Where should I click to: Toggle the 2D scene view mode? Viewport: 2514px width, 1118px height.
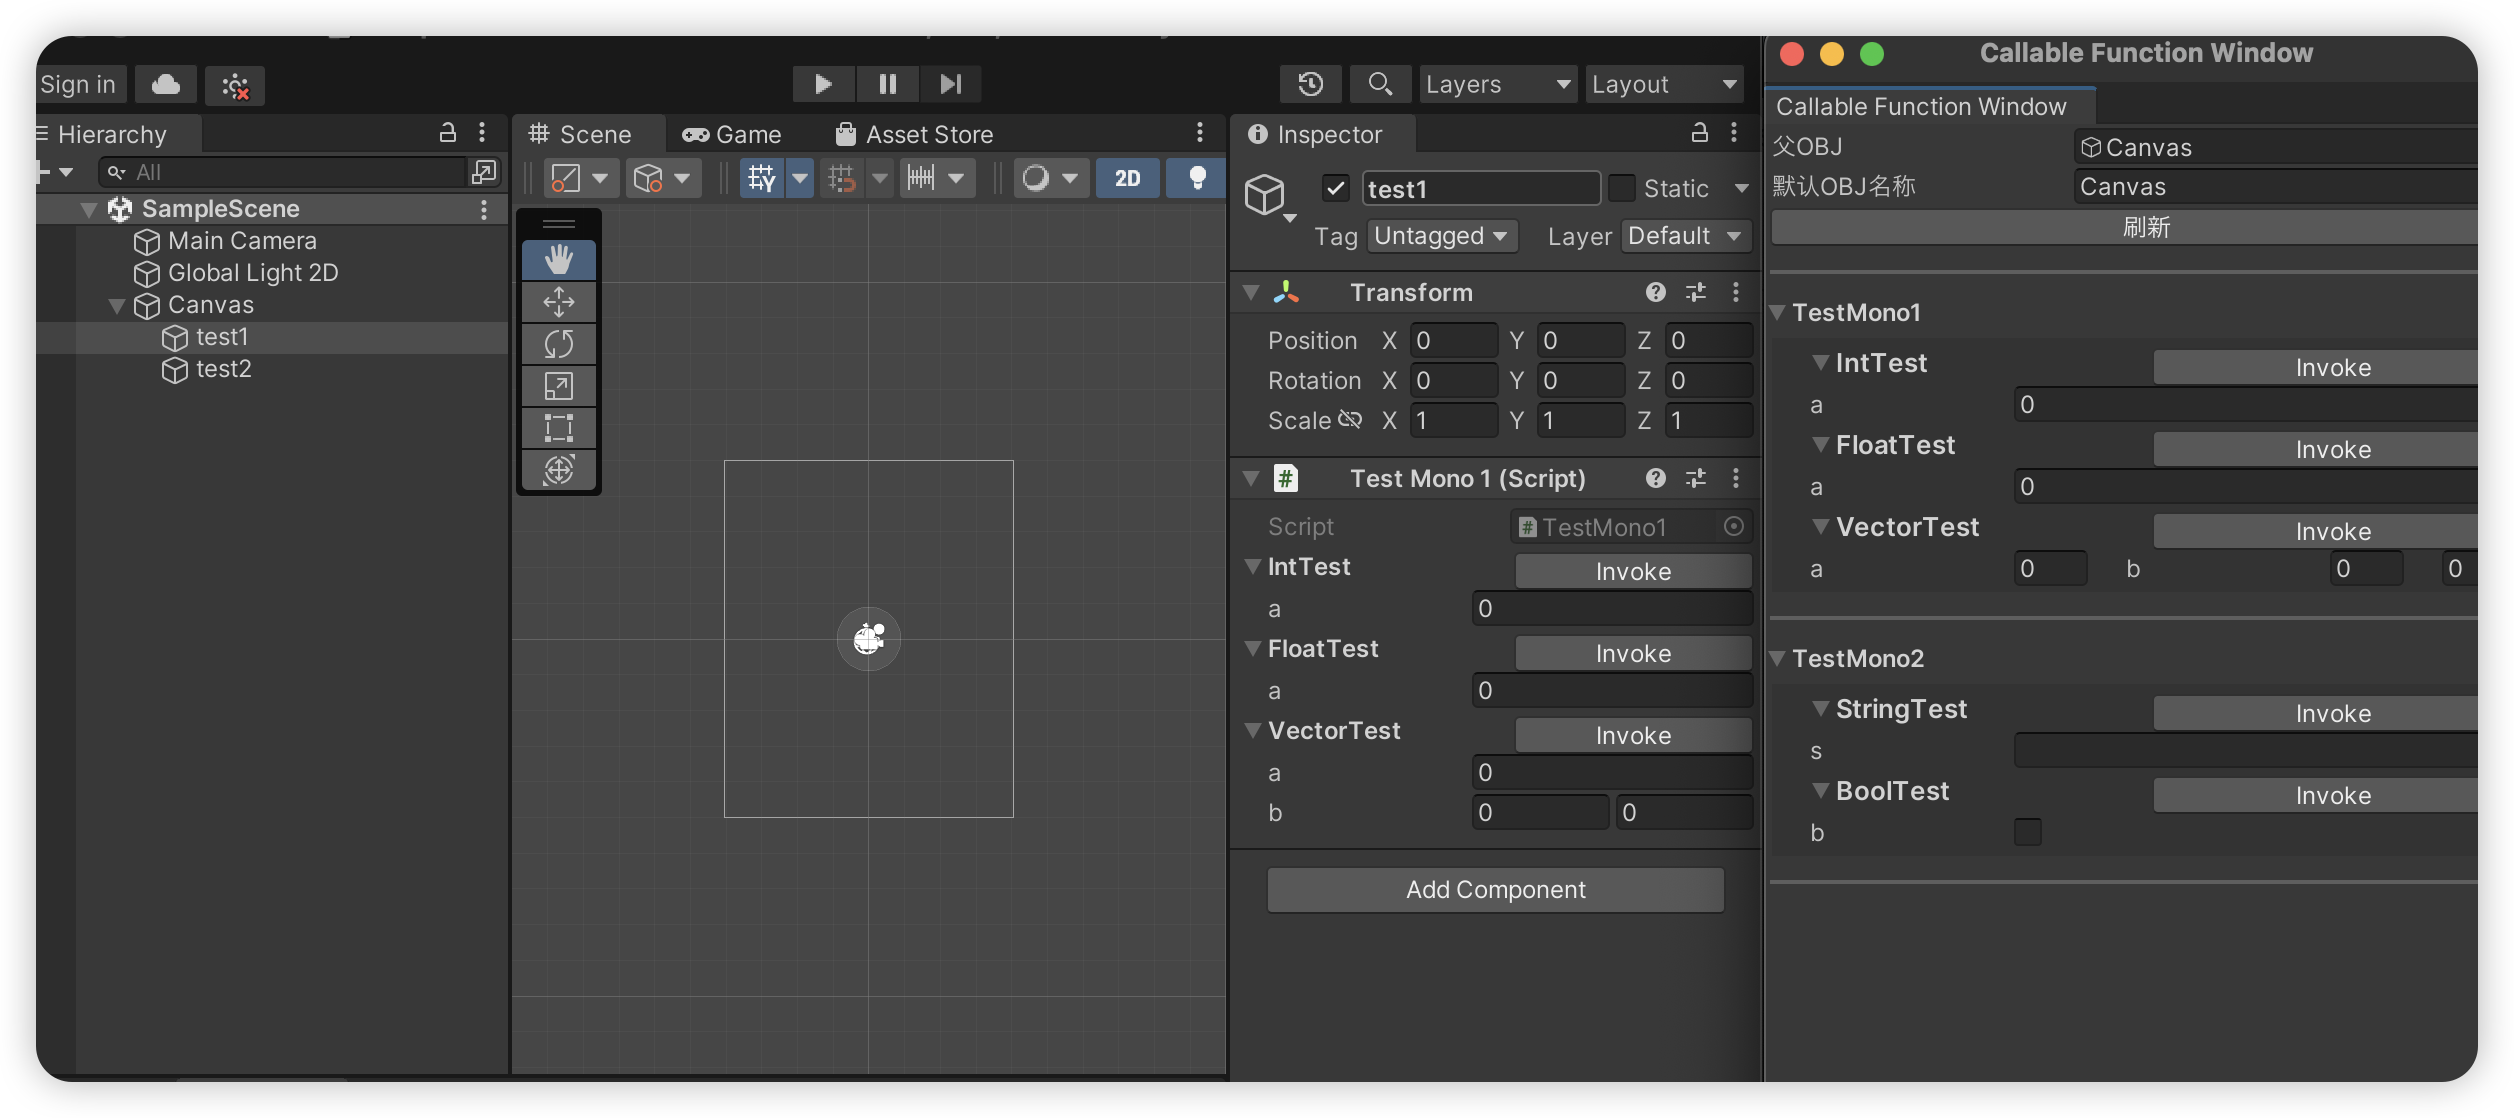1127,179
